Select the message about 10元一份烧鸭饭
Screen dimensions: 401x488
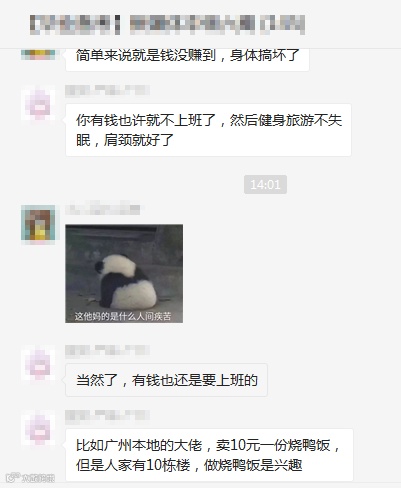tap(209, 455)
